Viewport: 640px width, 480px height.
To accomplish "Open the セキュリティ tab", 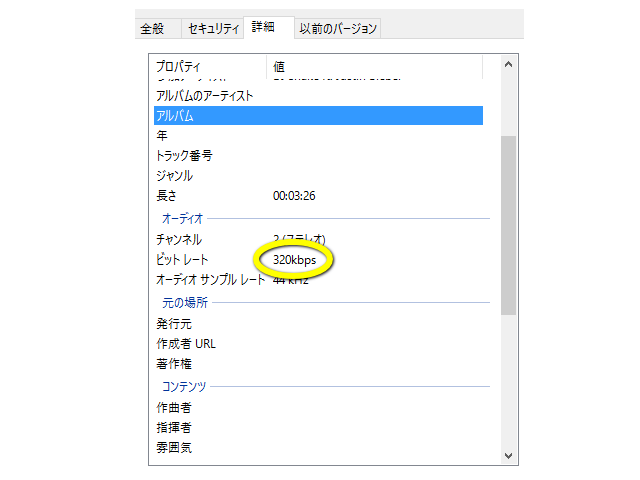I will (212, 29).
